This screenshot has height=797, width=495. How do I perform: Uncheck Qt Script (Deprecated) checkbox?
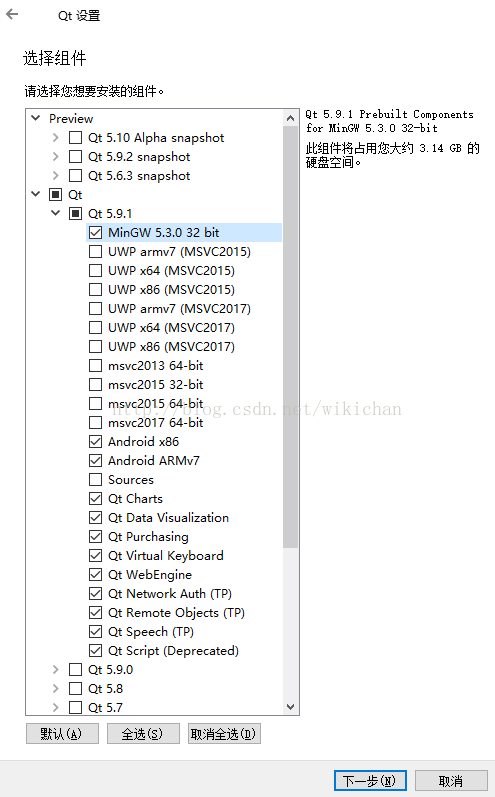click(x=95, y=651)
